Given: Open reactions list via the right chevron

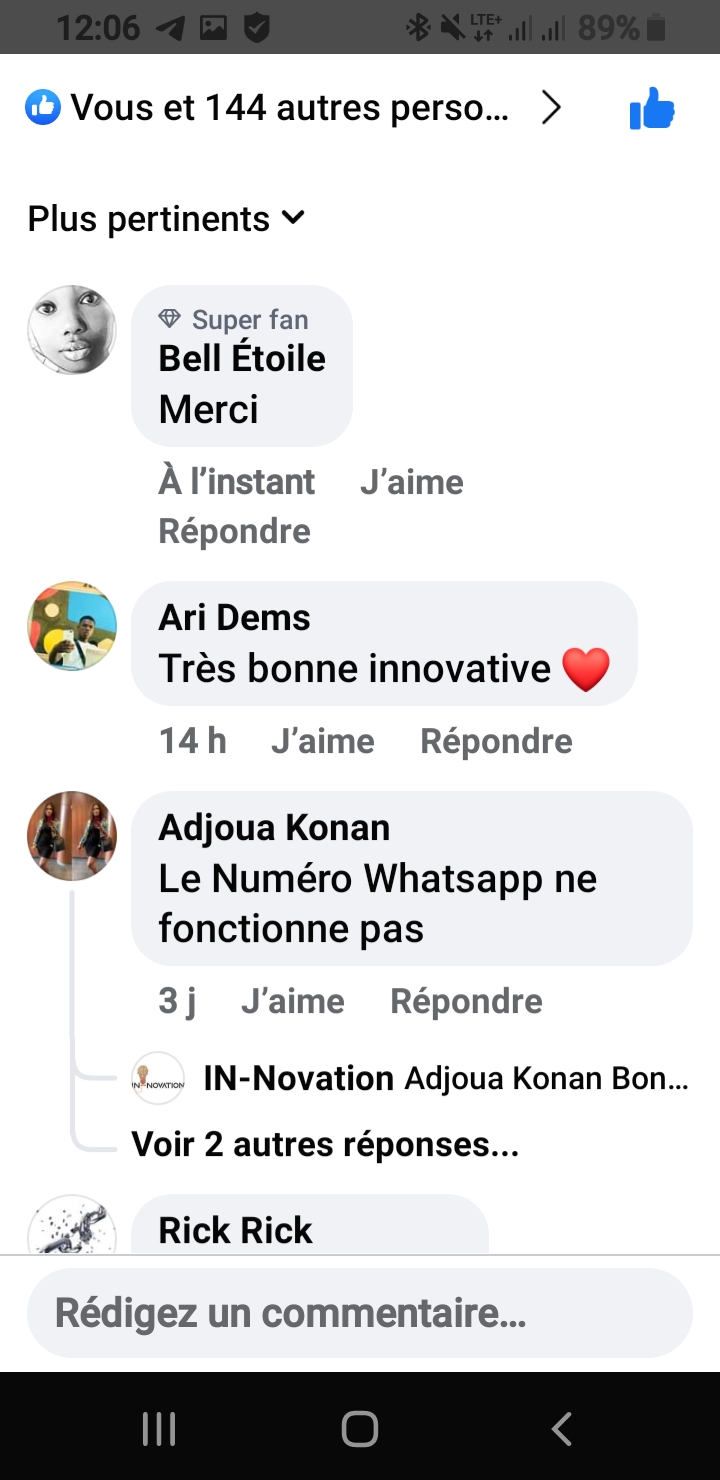Looking at the screenshot, I should [x=551, y=108].
